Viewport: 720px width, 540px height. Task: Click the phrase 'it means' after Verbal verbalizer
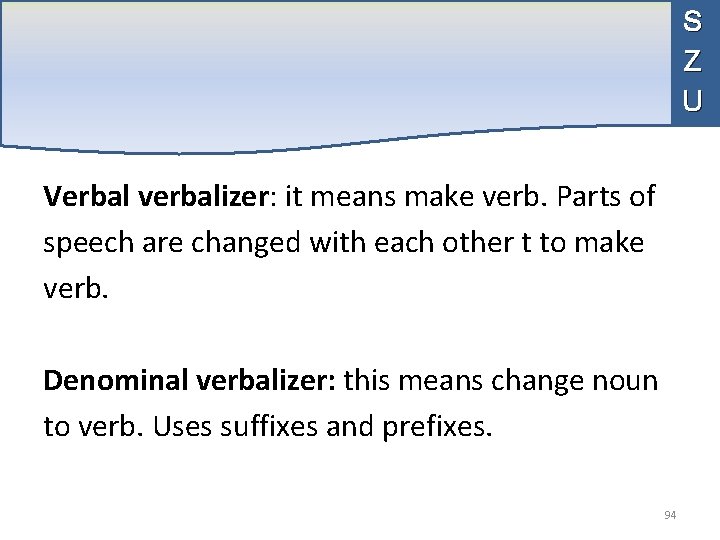340,197
